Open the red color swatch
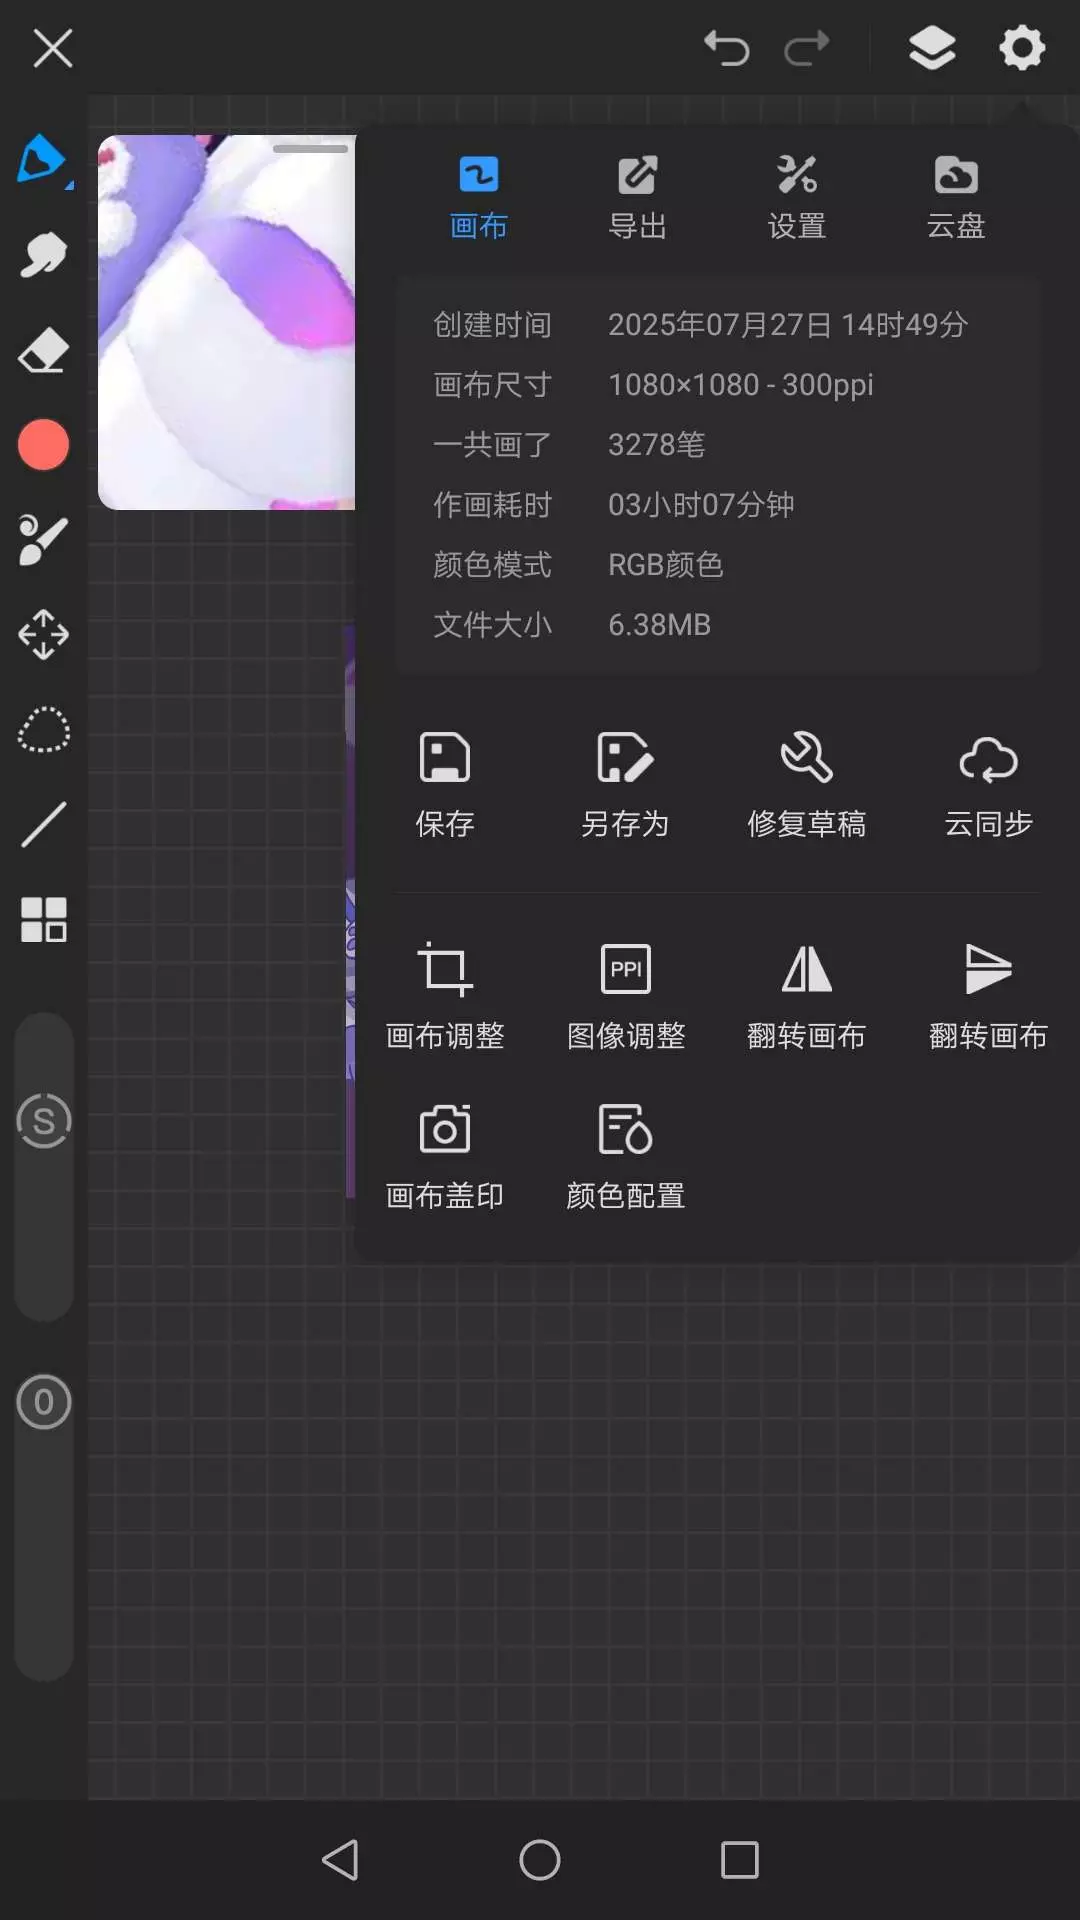1080x1920 pixels. pyautogui.click(x=43, y=444)
